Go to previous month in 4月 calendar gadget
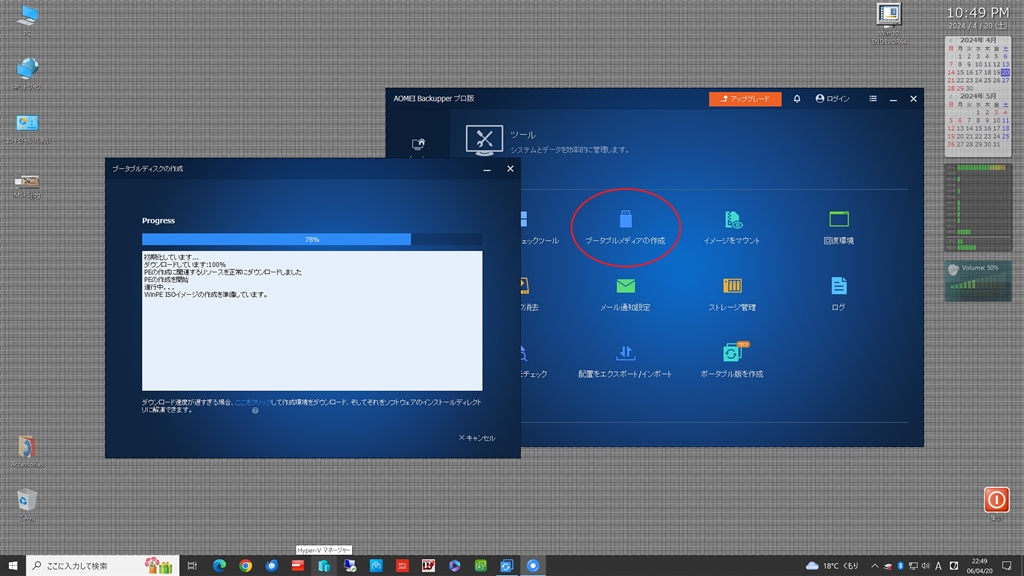 click(x=951, y=40)
